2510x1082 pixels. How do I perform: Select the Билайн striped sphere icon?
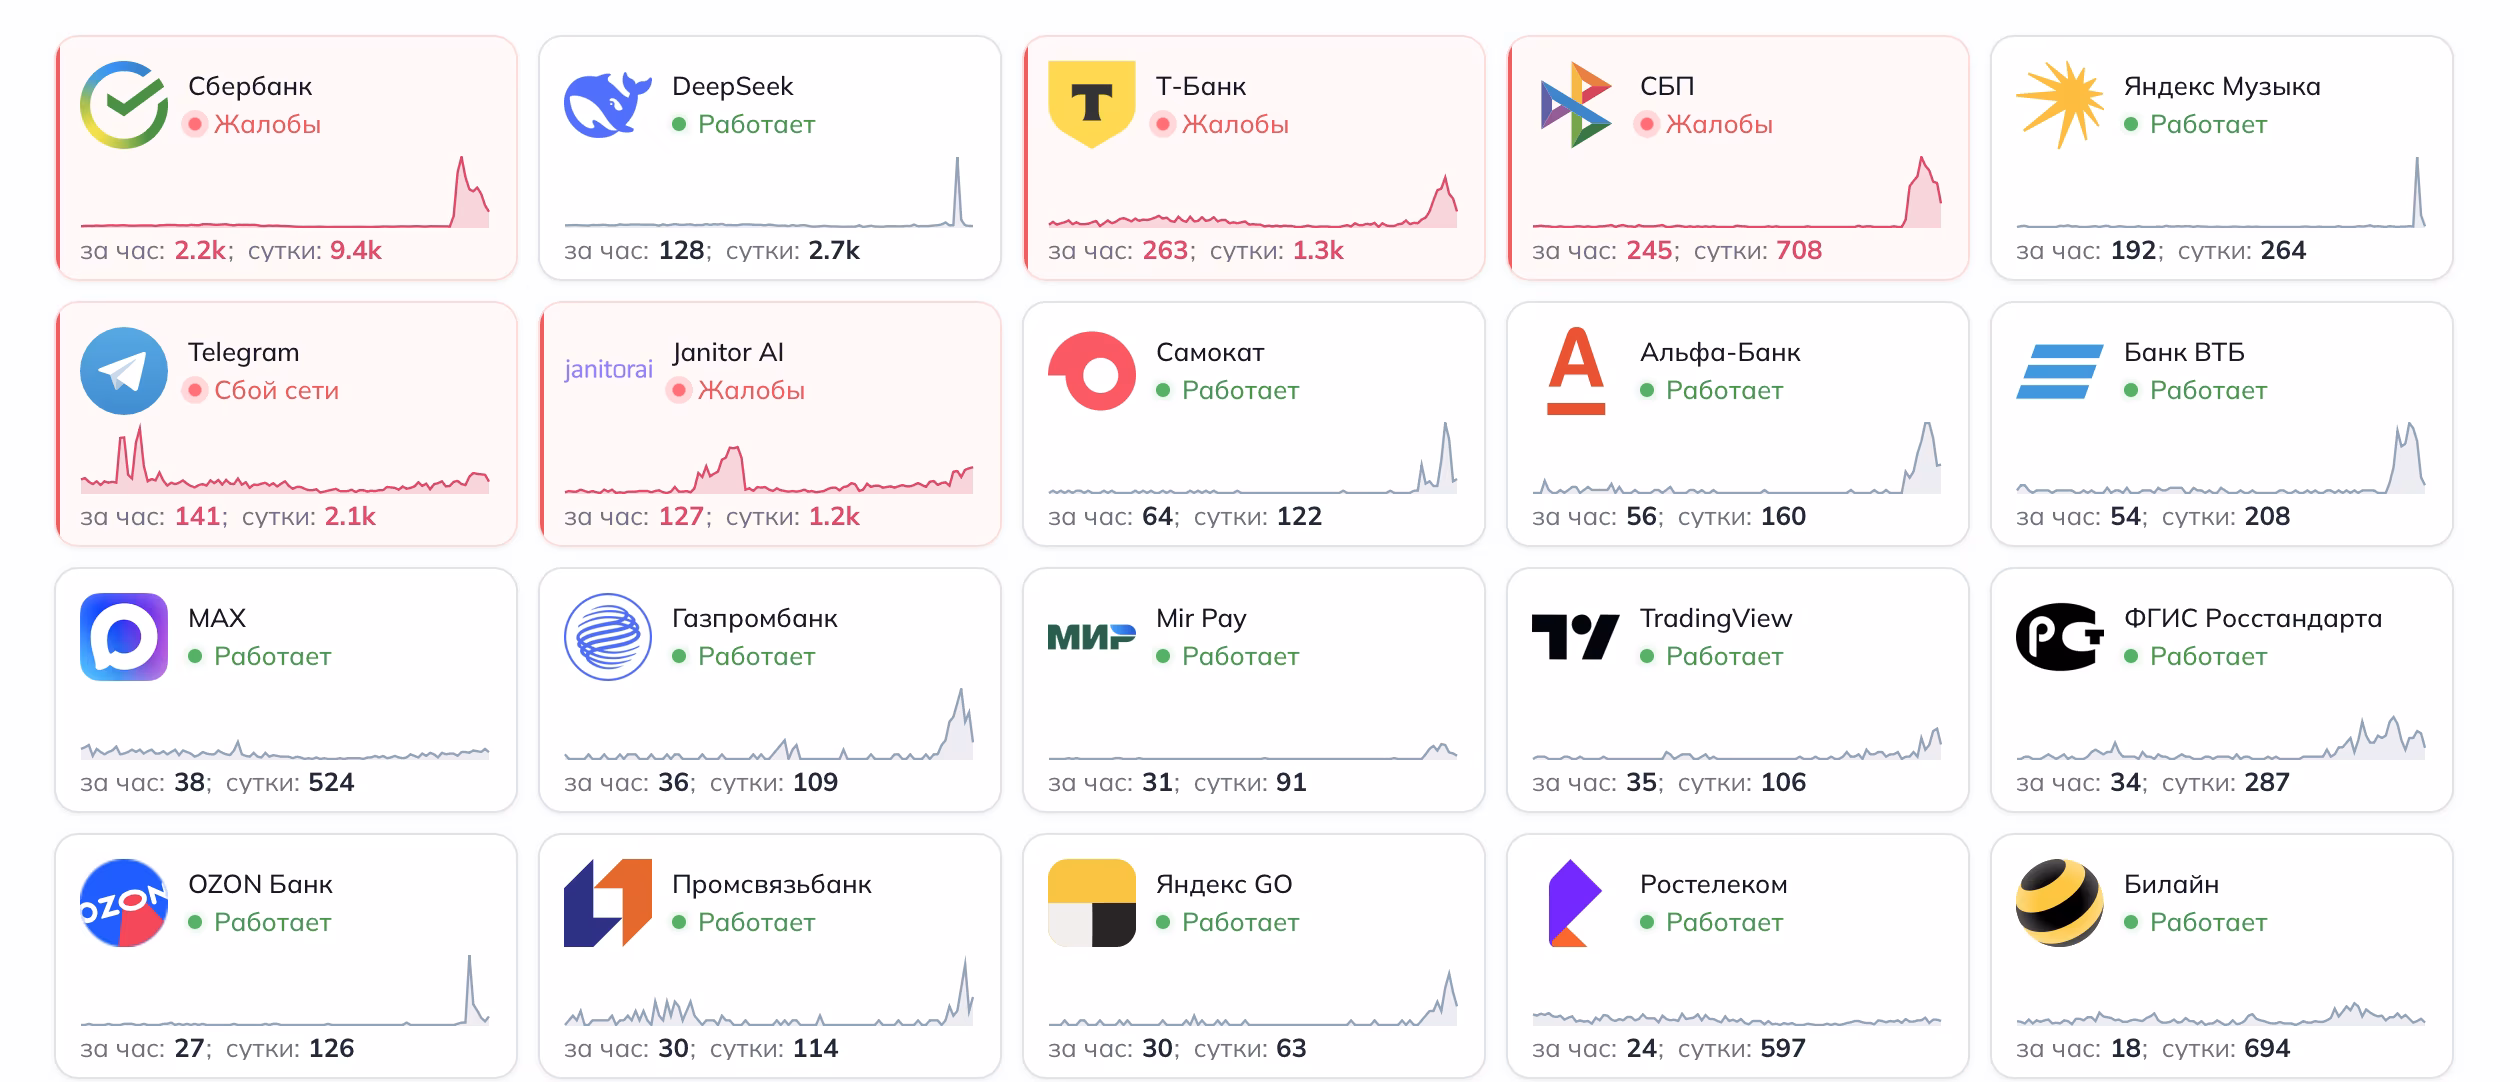pyautogui.click(x=2060, y=902)
